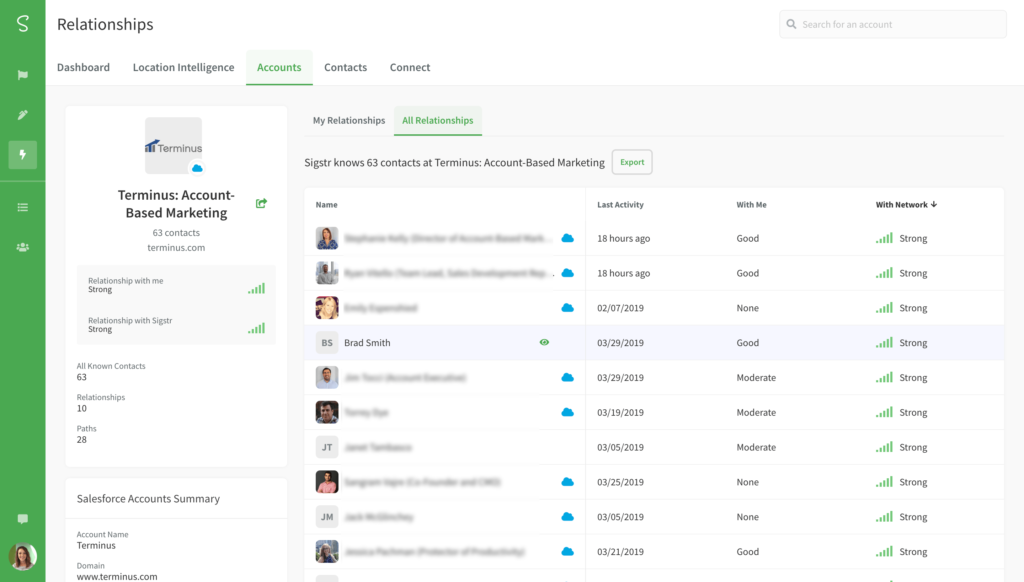The height and width of the screenshot is (582, 1024).
Task: Click the signal strength bars in the 03/19/2019 row
Action: click(884, 412)
